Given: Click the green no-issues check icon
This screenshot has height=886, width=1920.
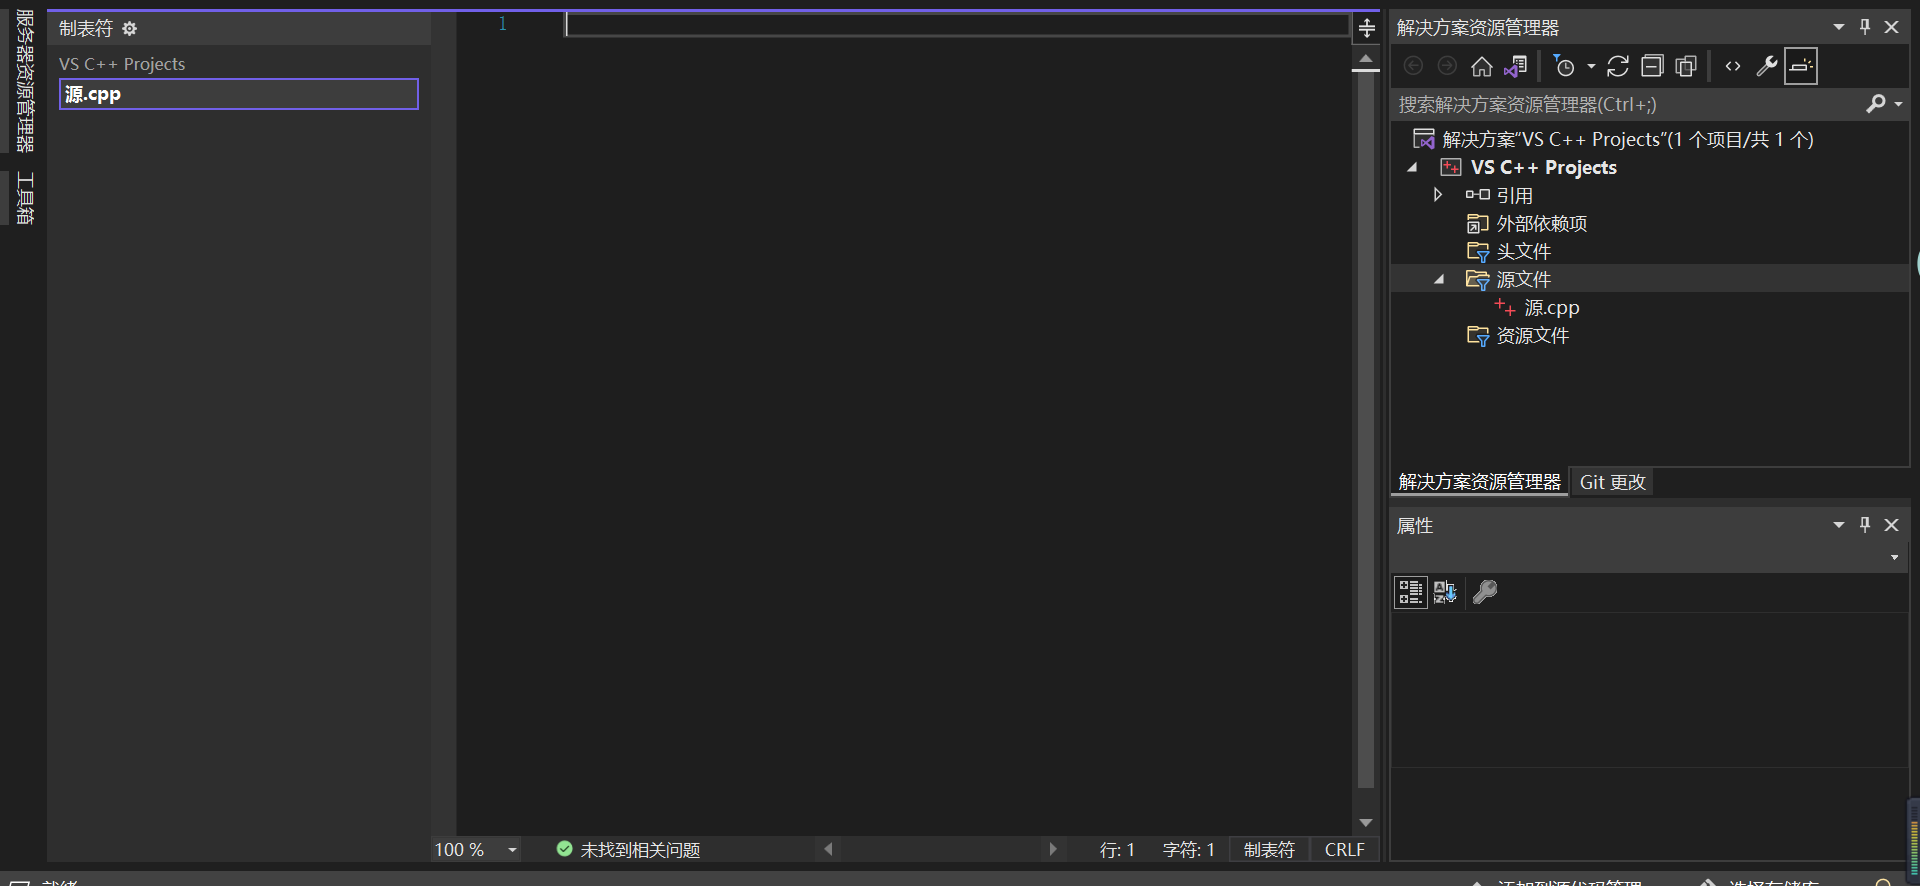Looking at the screenshot, I should click(564, 849).
